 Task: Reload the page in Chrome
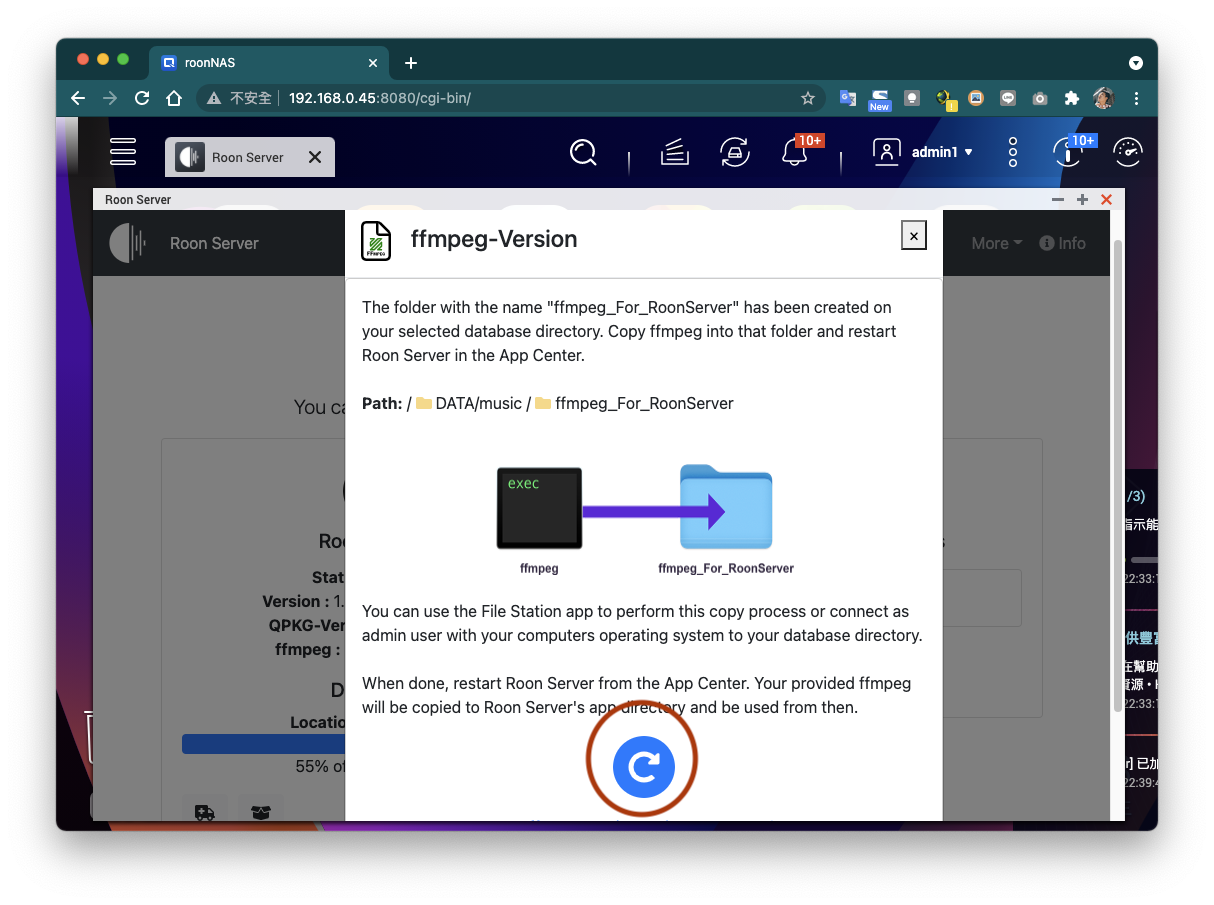coord(142,98)
